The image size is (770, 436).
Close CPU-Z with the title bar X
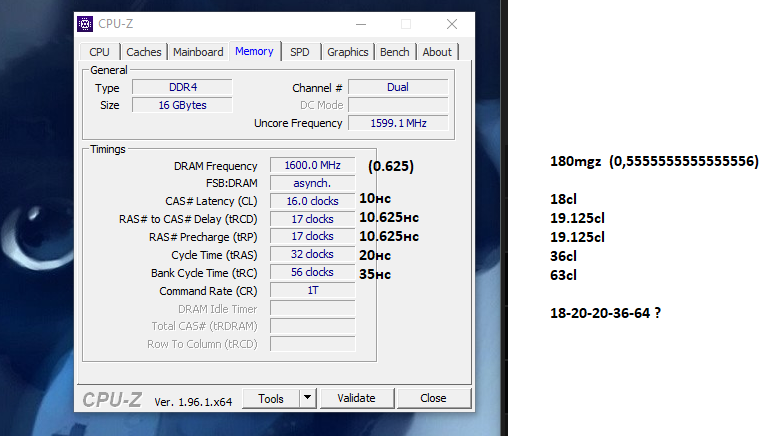(x=452, y=24)
